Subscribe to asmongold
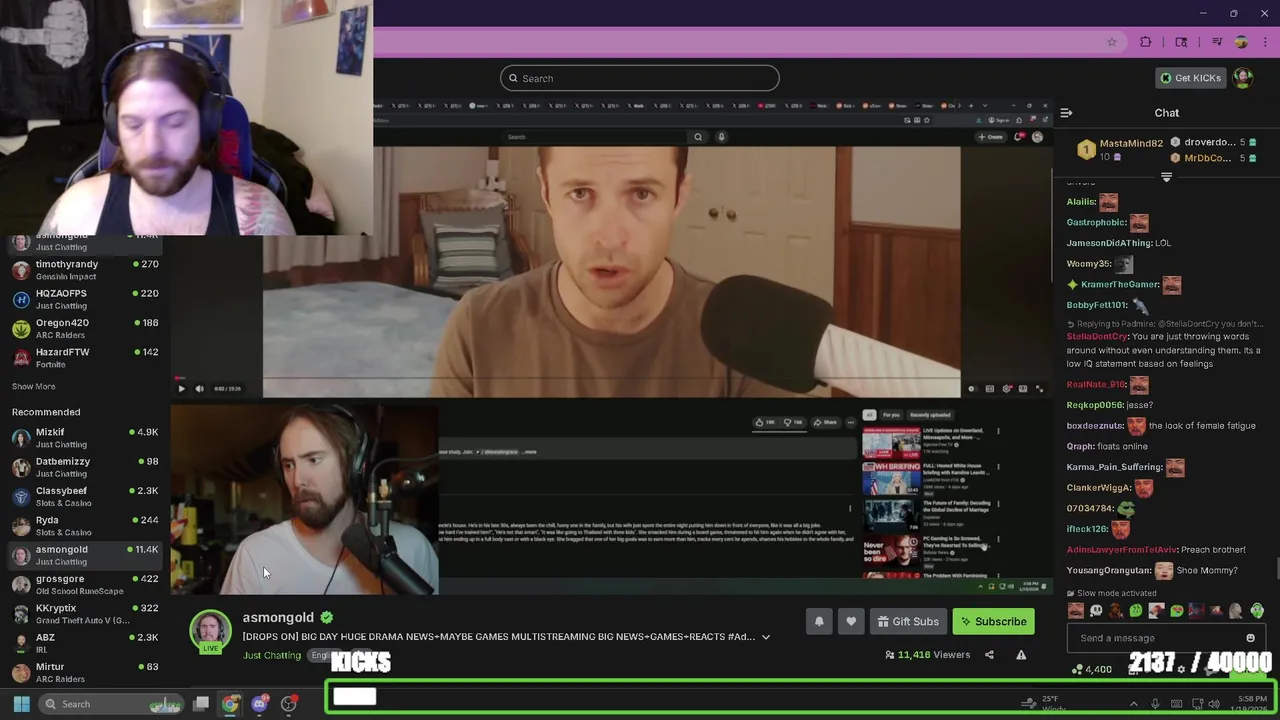The width and height of the screenshot is (1280, 720). click(x=994, y=621)
